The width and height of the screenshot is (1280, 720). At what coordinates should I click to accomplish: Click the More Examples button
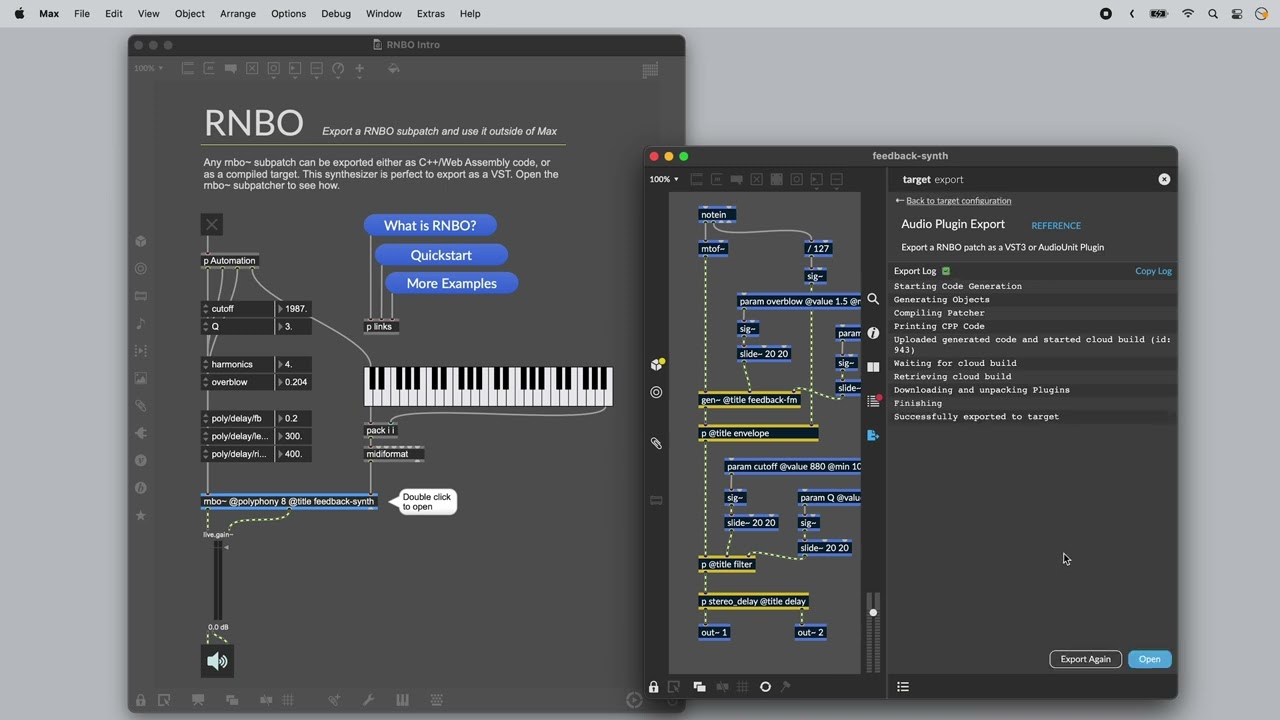pyautogui.click(x=451, y=283)
